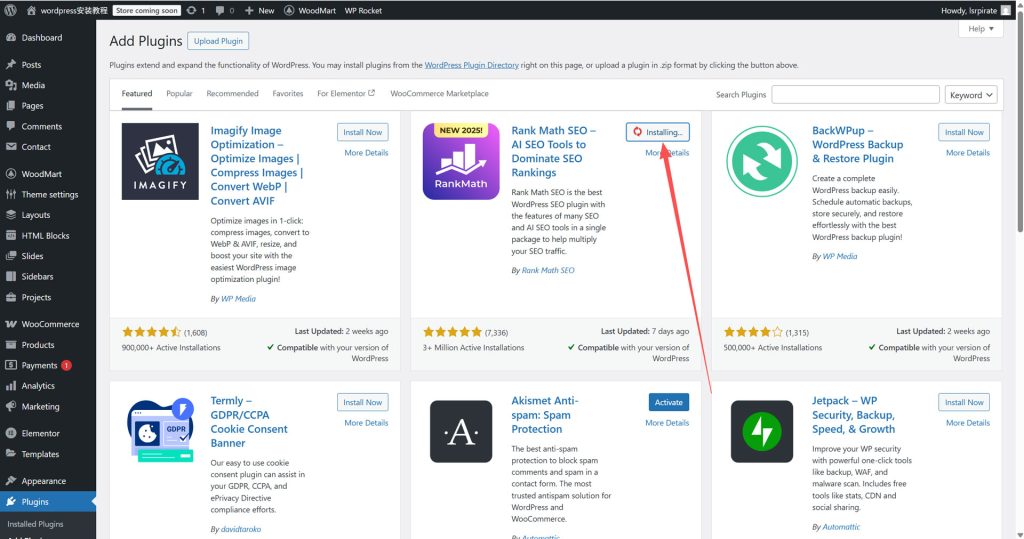Install the Imagify Image Optimization plugin
The image size is (1024, 539).
[x=362, y=132]
